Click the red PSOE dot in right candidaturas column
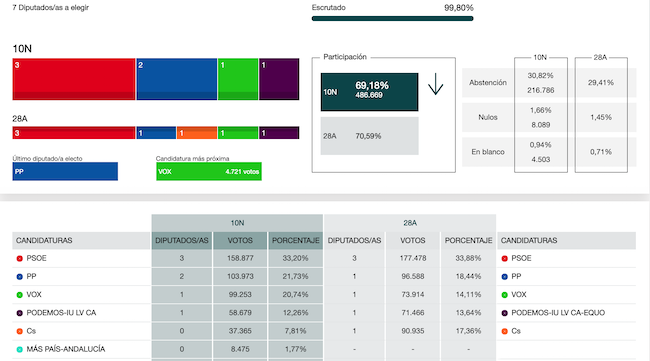The height and width of the screenshot is (361, 650). coord(504,259)
